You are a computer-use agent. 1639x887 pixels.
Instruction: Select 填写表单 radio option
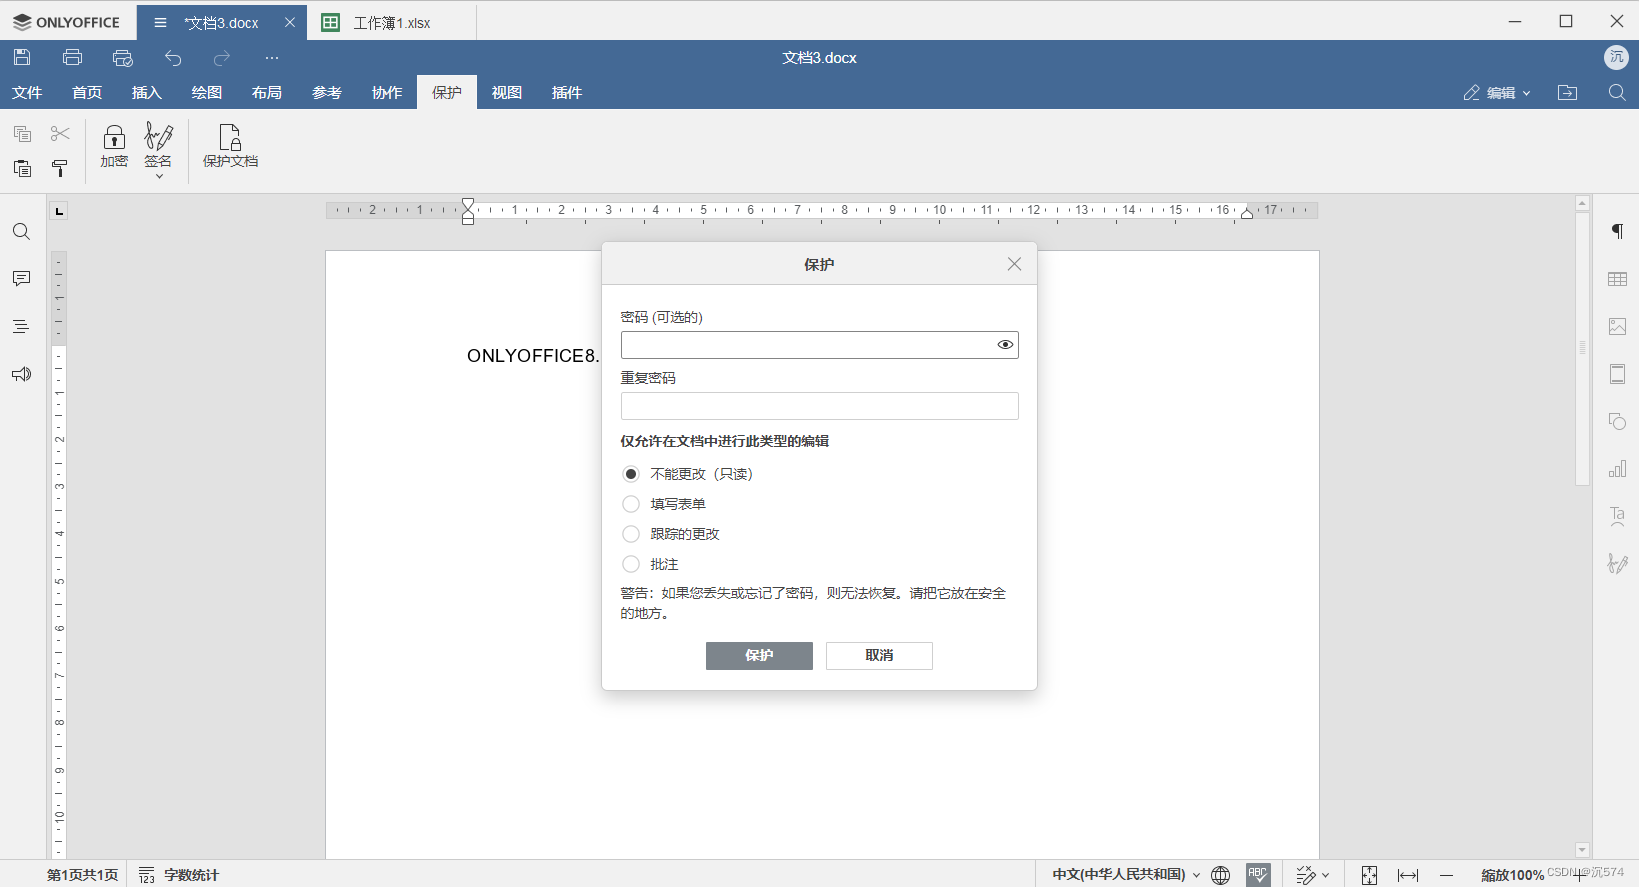(x=631, y=504)
